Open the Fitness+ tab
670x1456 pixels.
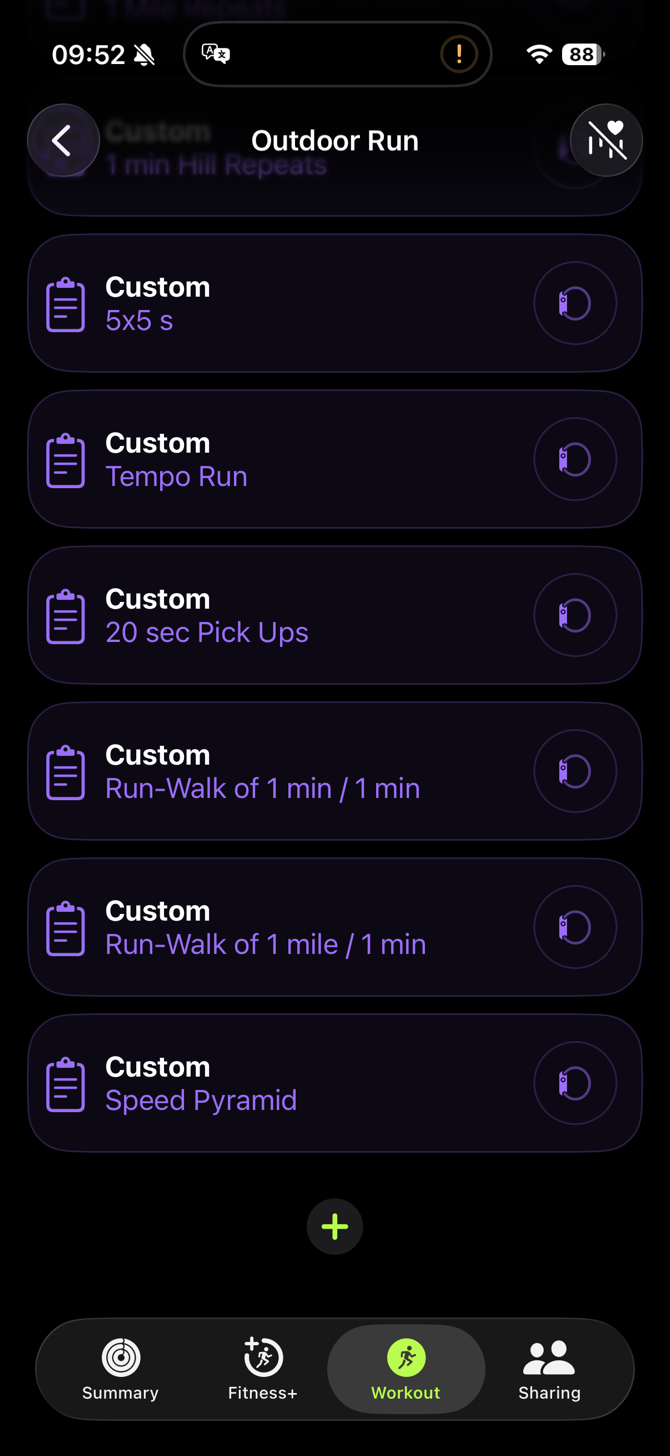point(263,1369)
